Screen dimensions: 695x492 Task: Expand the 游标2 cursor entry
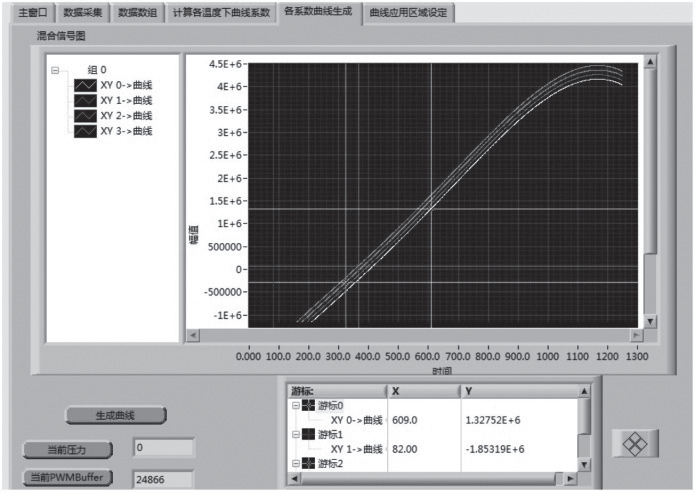click(x=295, y=464)
